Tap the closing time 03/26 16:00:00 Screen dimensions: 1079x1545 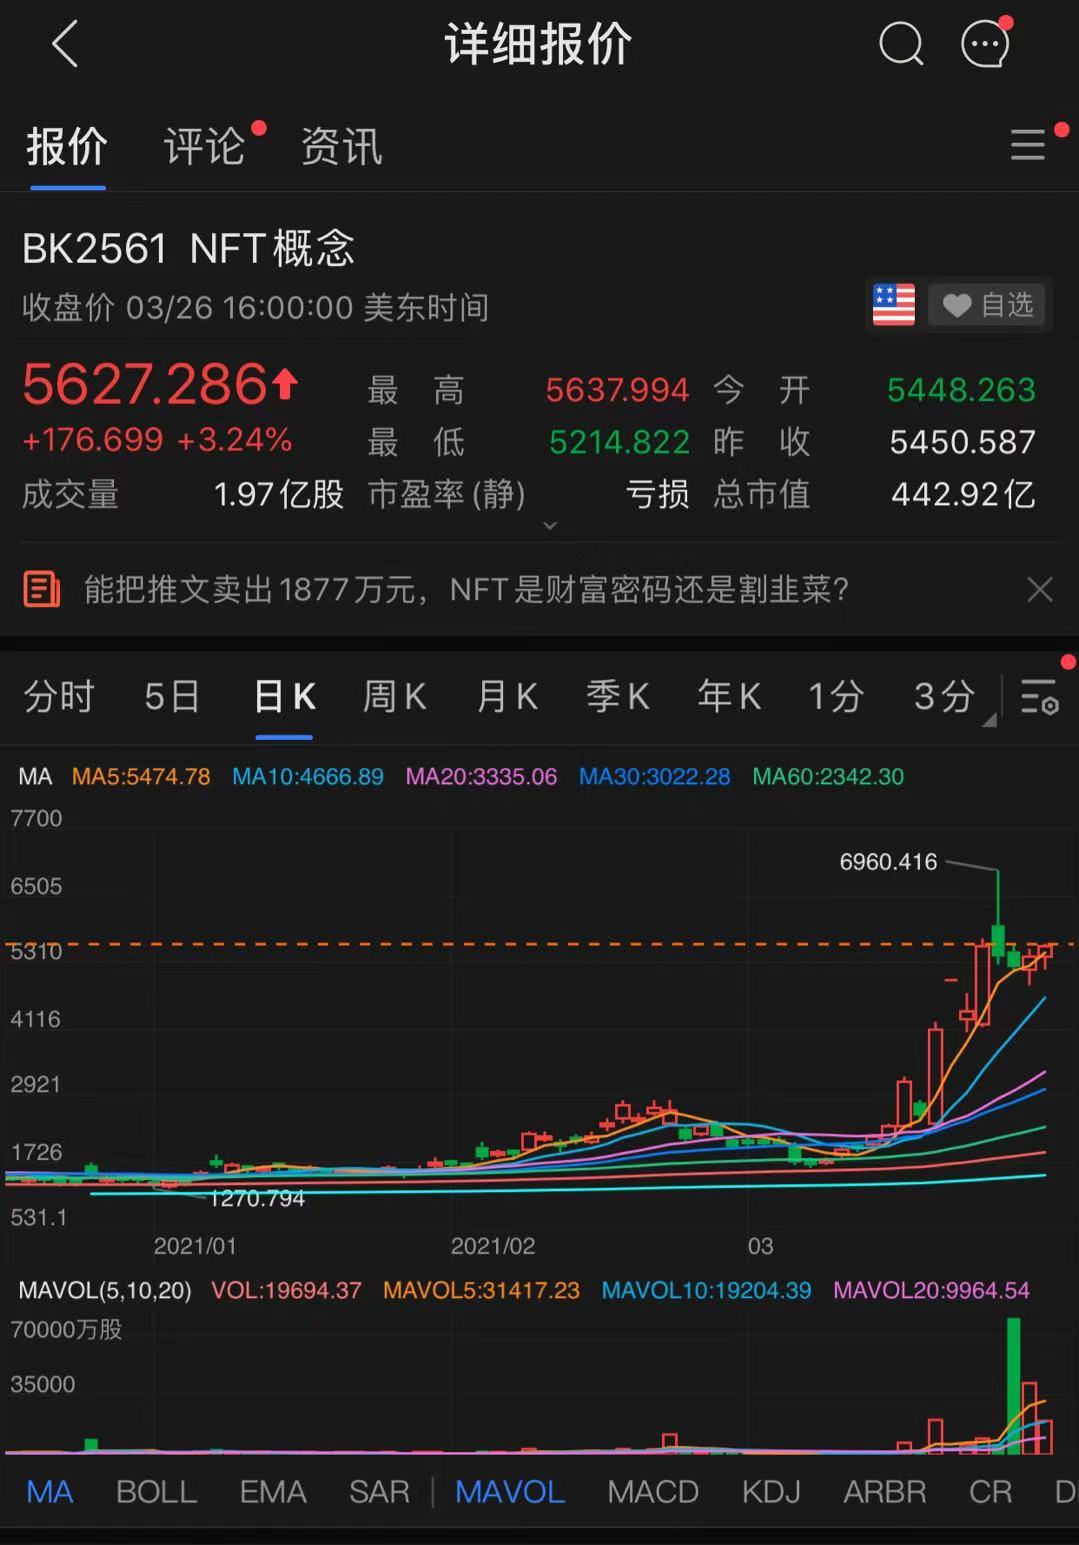tap(239, 307)
